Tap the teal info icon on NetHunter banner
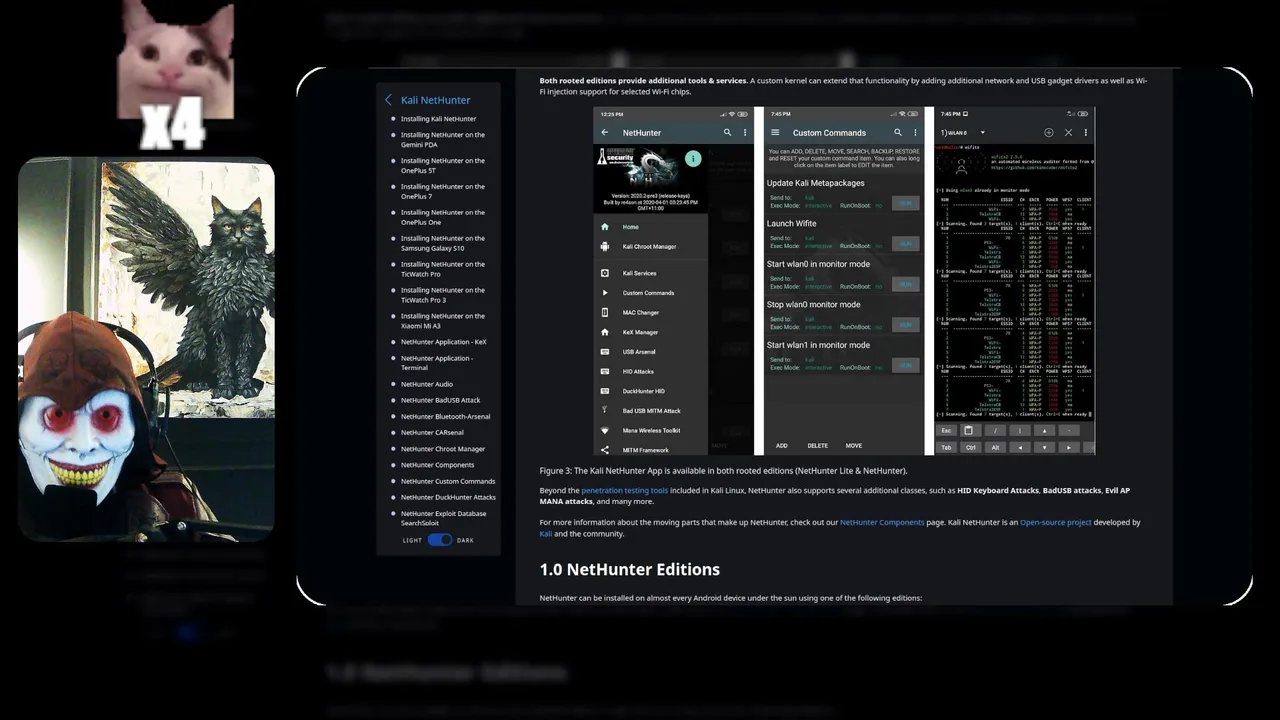This screenshot has height=720, width=1280. coord(693,158)
